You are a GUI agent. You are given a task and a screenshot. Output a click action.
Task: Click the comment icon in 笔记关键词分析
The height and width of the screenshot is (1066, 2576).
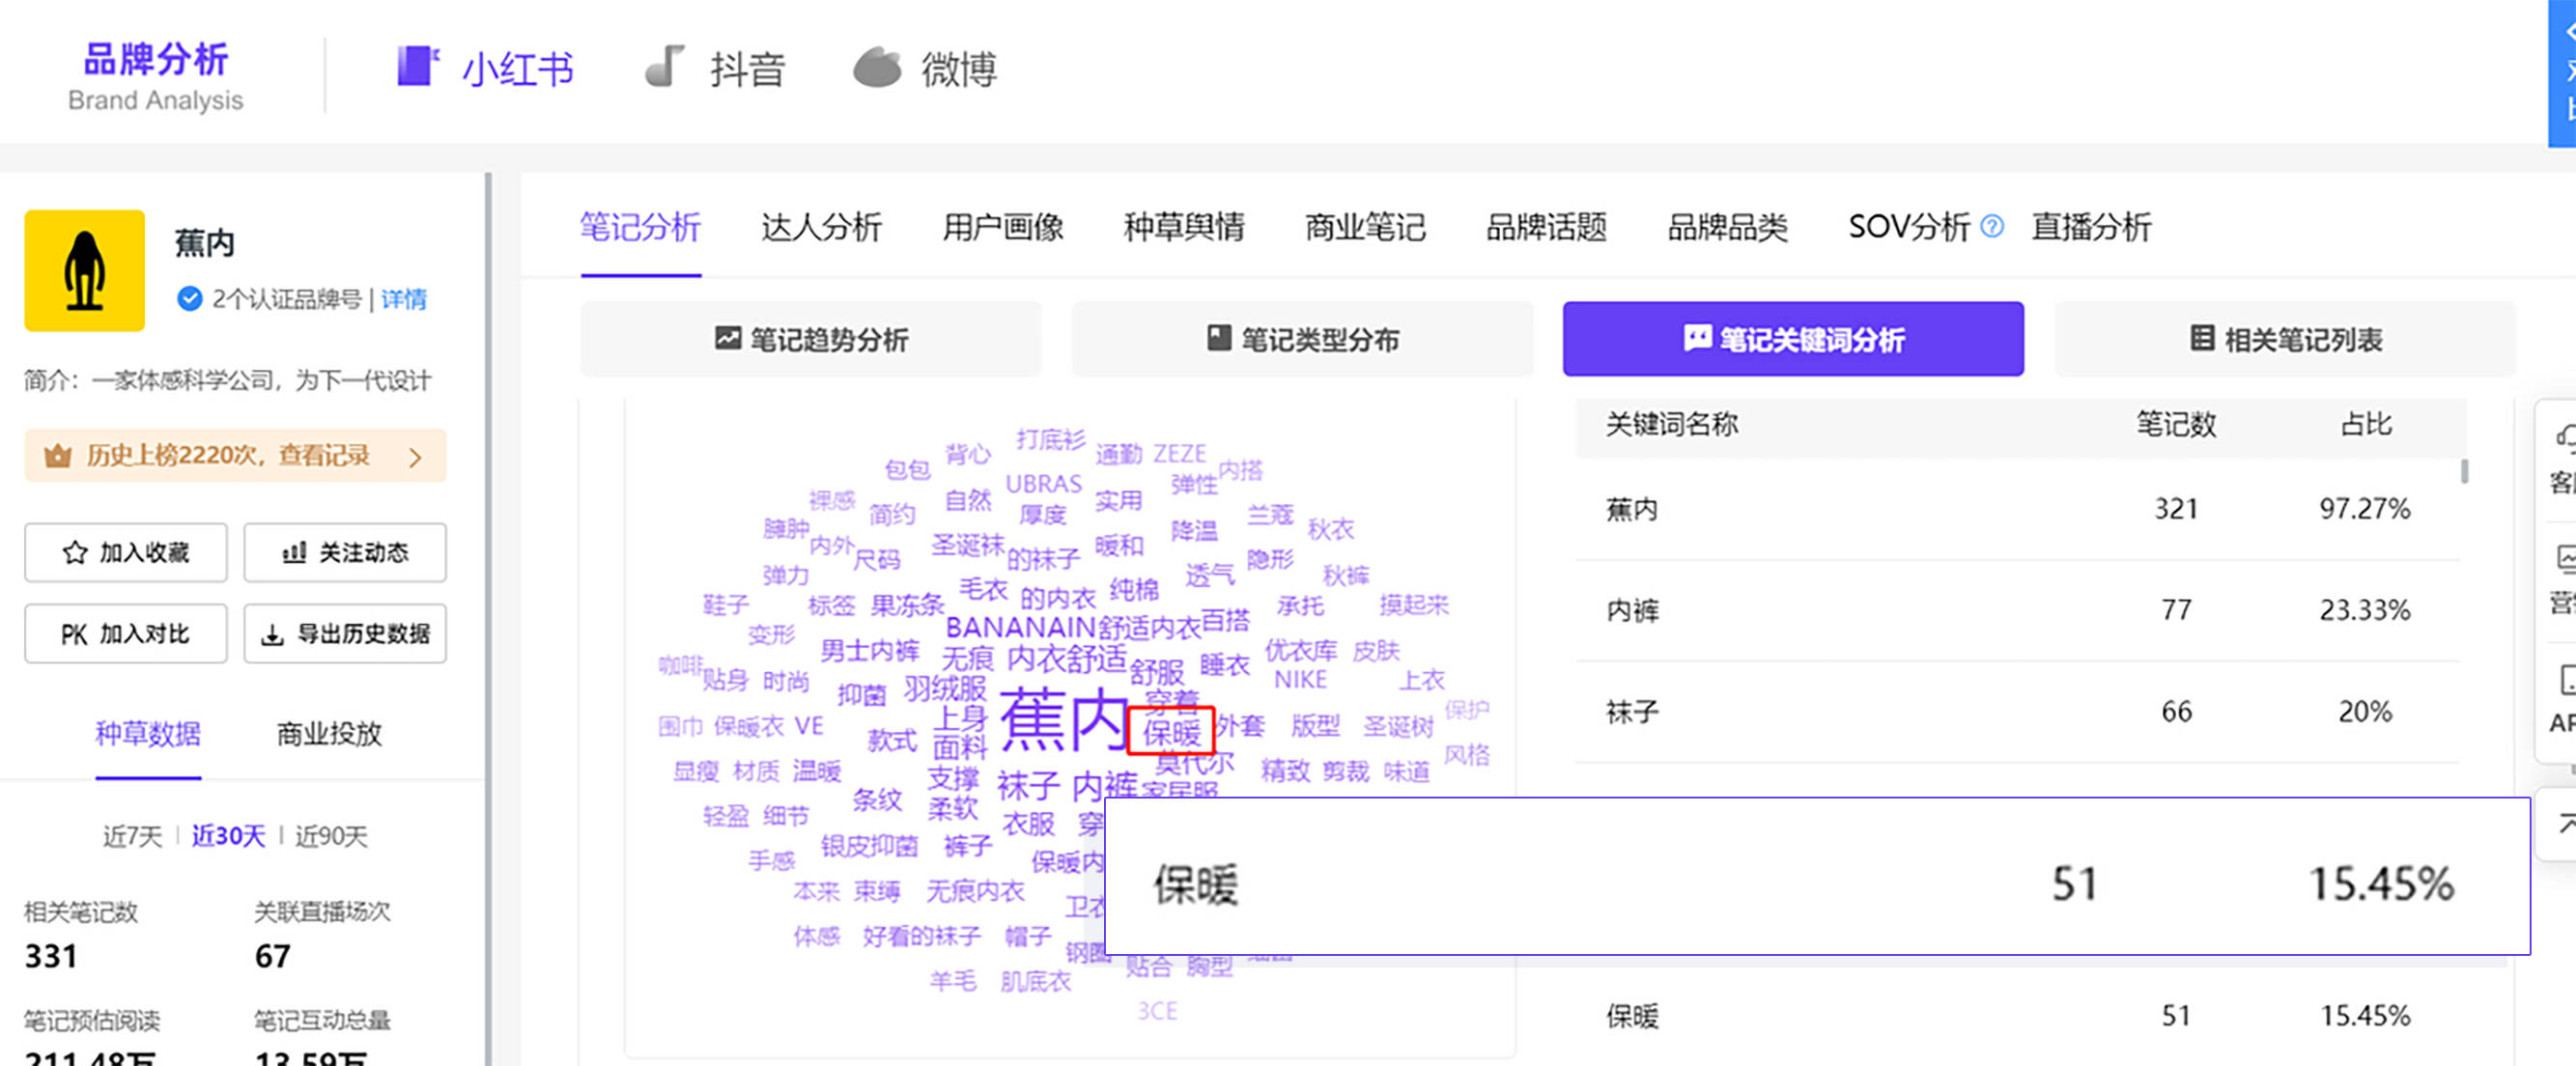coord(1697,338)
